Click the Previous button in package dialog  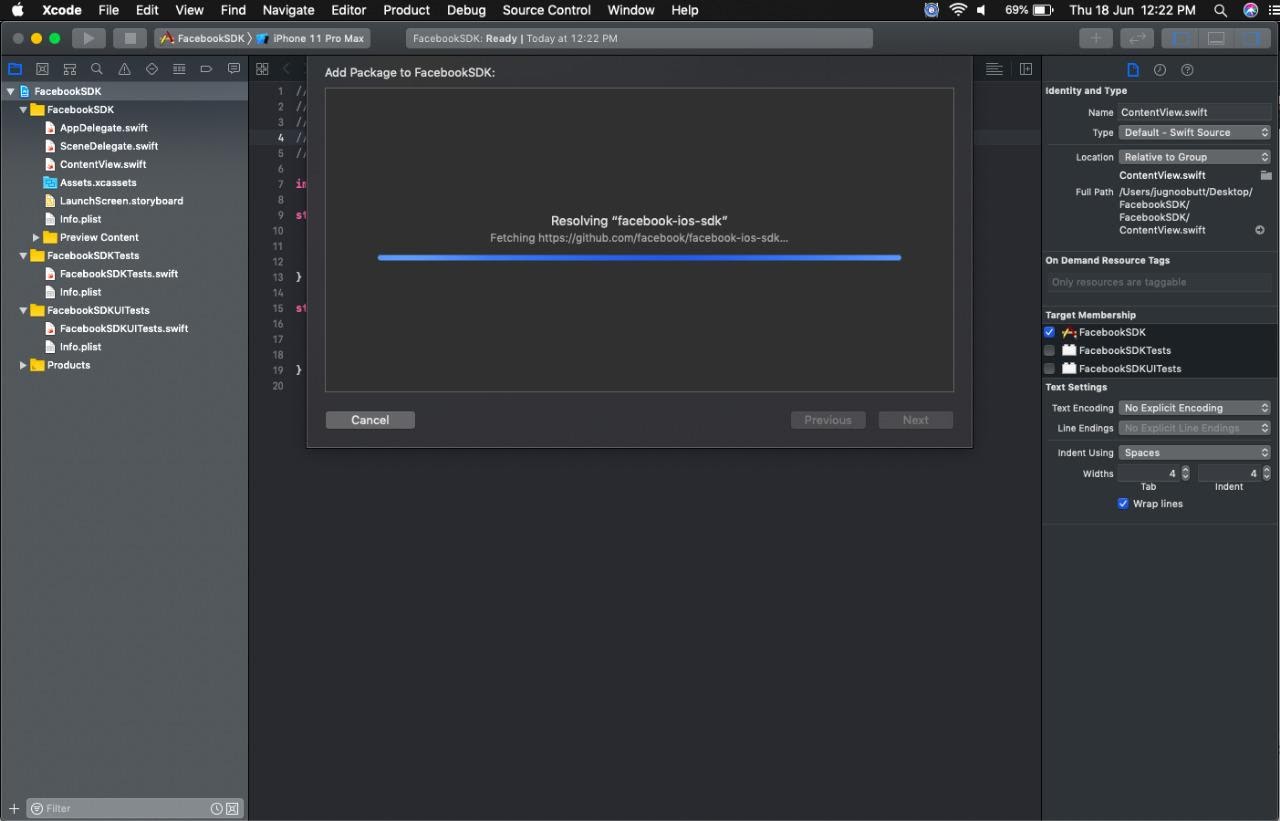828,419
